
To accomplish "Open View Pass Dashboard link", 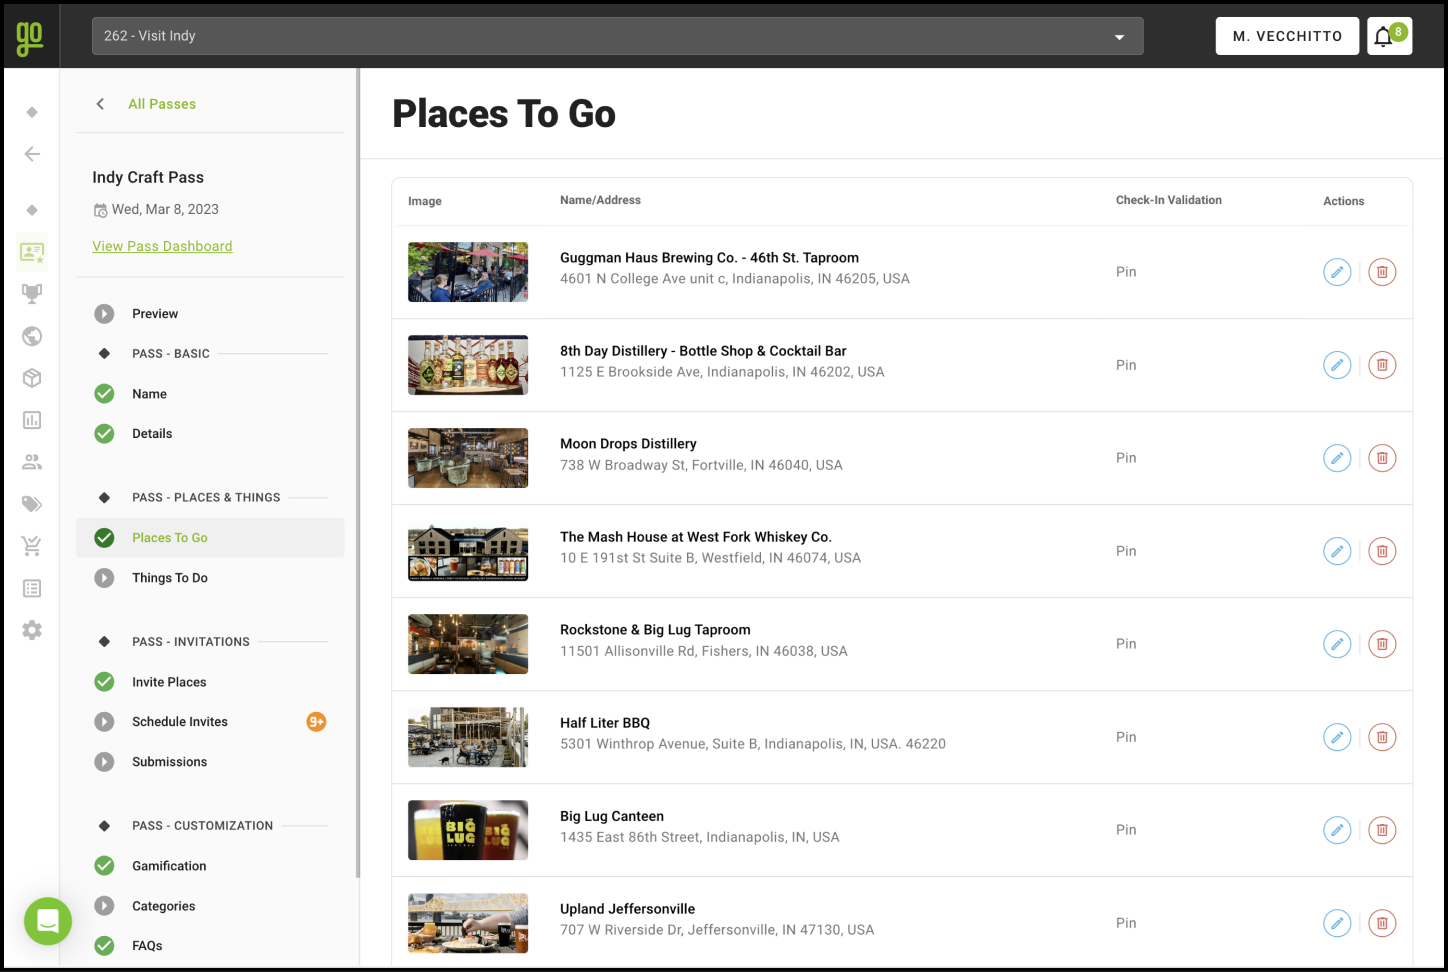I will point(162,246).
